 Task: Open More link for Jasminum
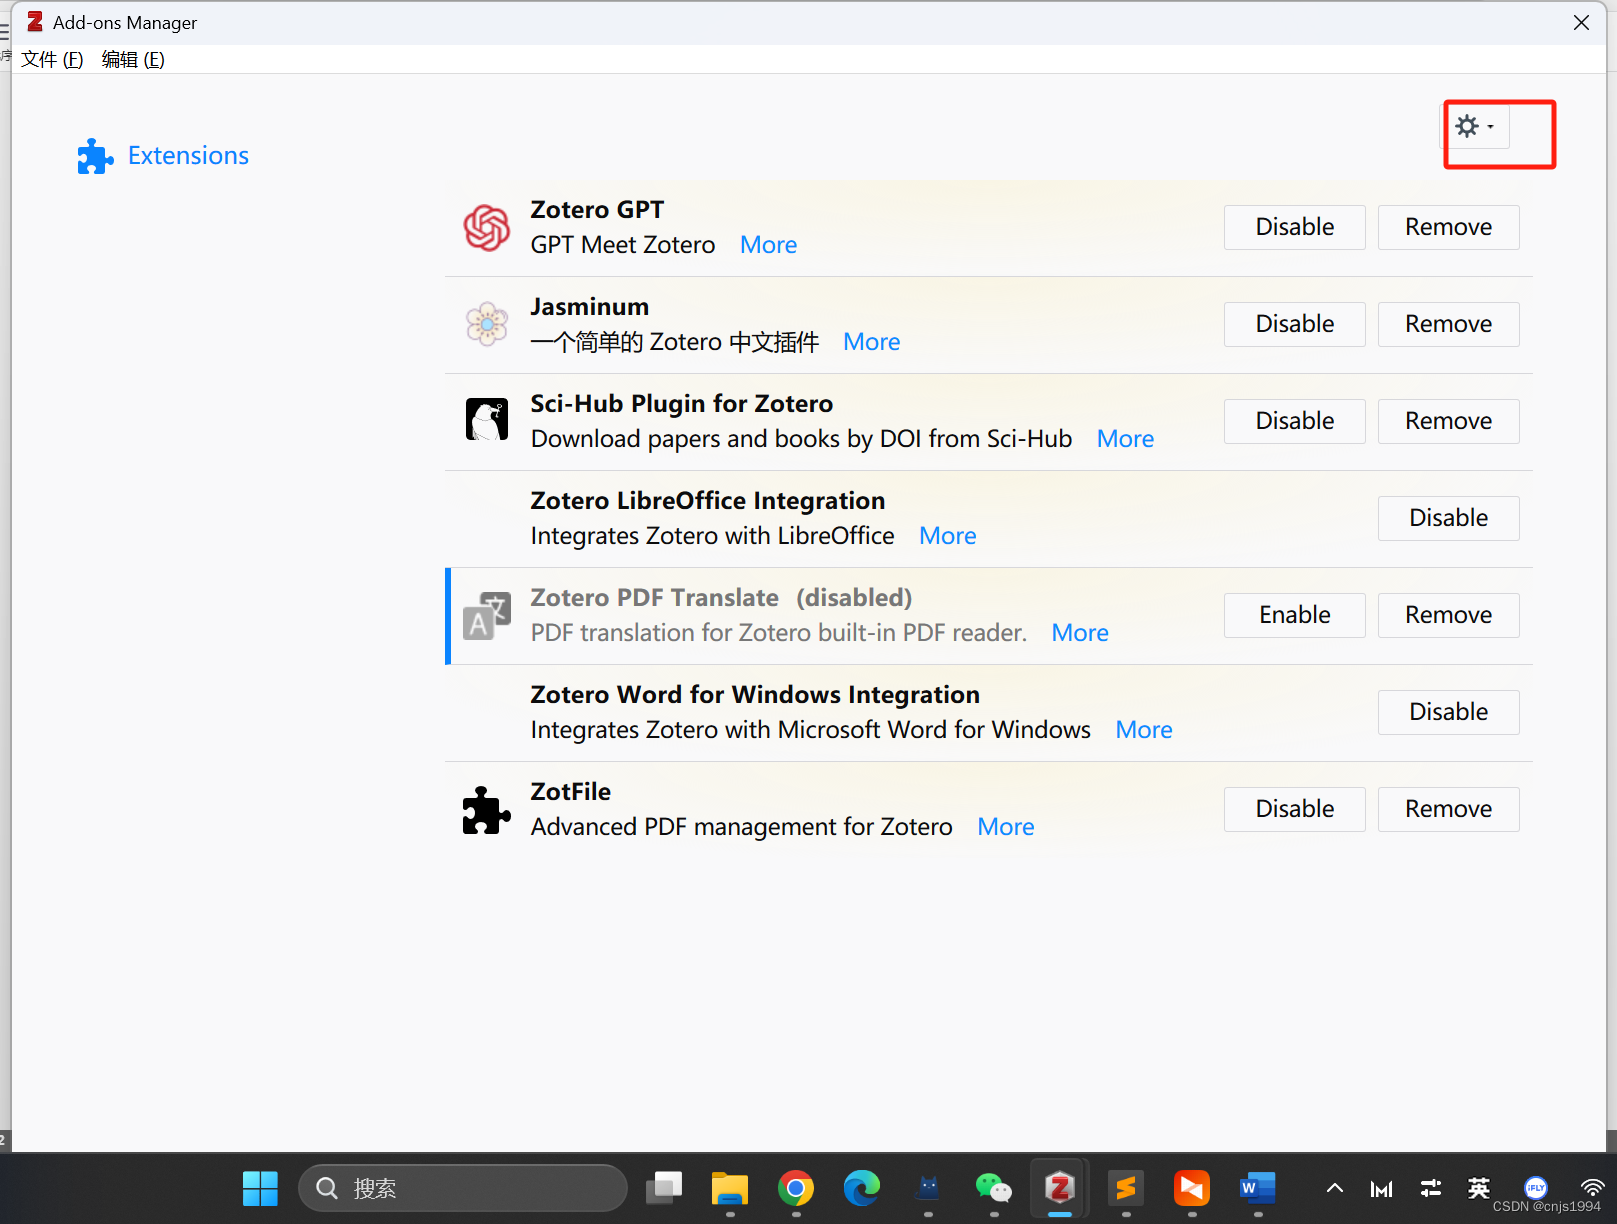tap(871, 342)
